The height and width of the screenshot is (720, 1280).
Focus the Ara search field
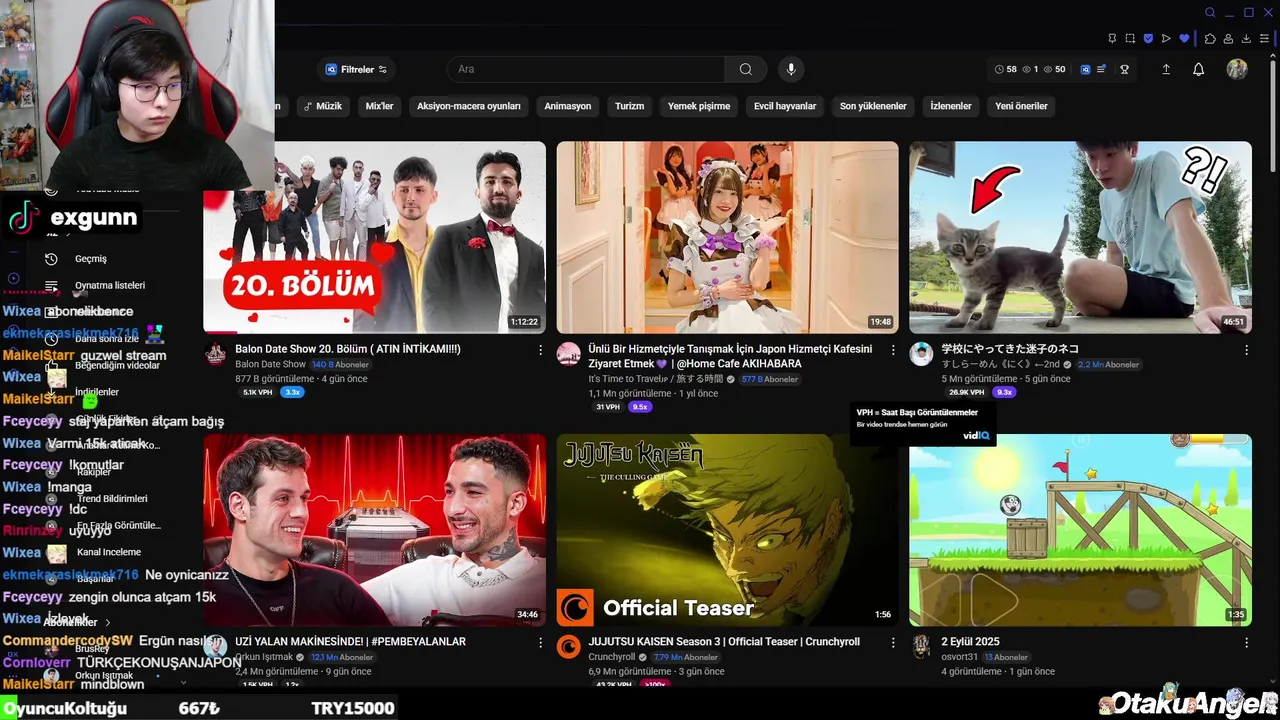tap(586, 69)
